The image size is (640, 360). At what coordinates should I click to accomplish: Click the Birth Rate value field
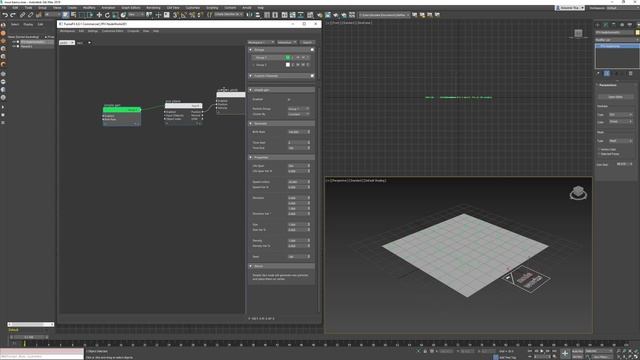[x=299, y=132]
